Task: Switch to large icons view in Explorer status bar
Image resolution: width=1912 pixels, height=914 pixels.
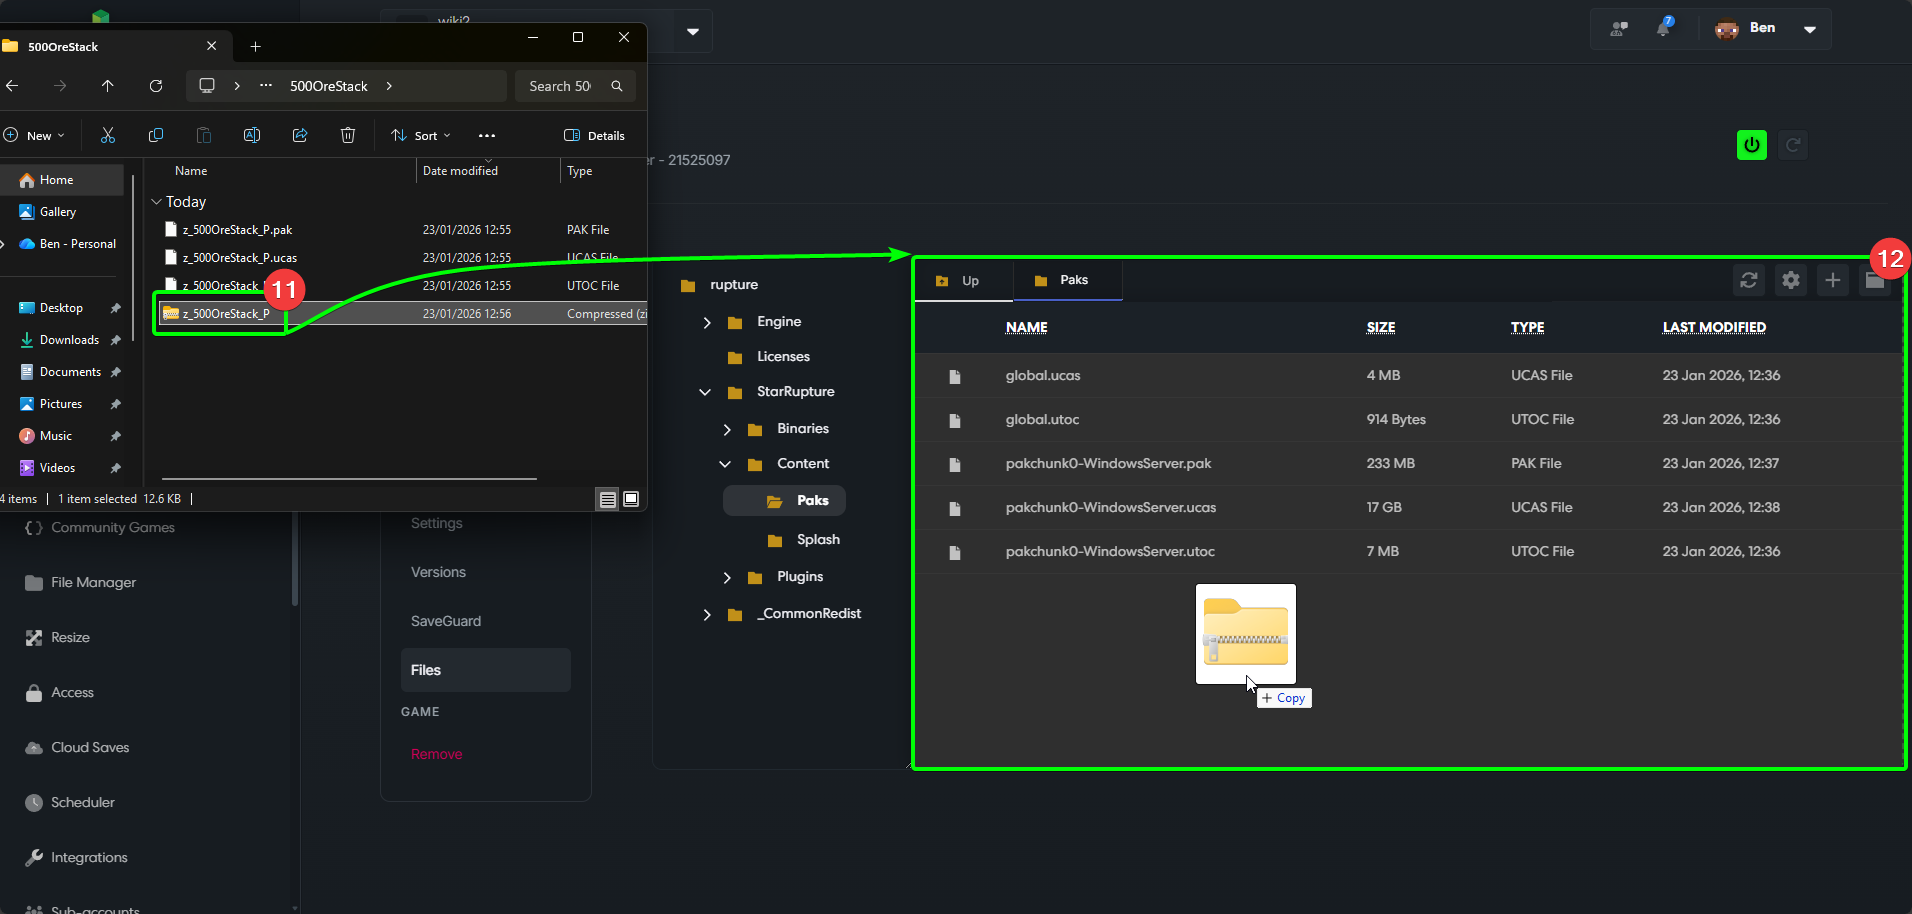Action: (x=631, y=499)
